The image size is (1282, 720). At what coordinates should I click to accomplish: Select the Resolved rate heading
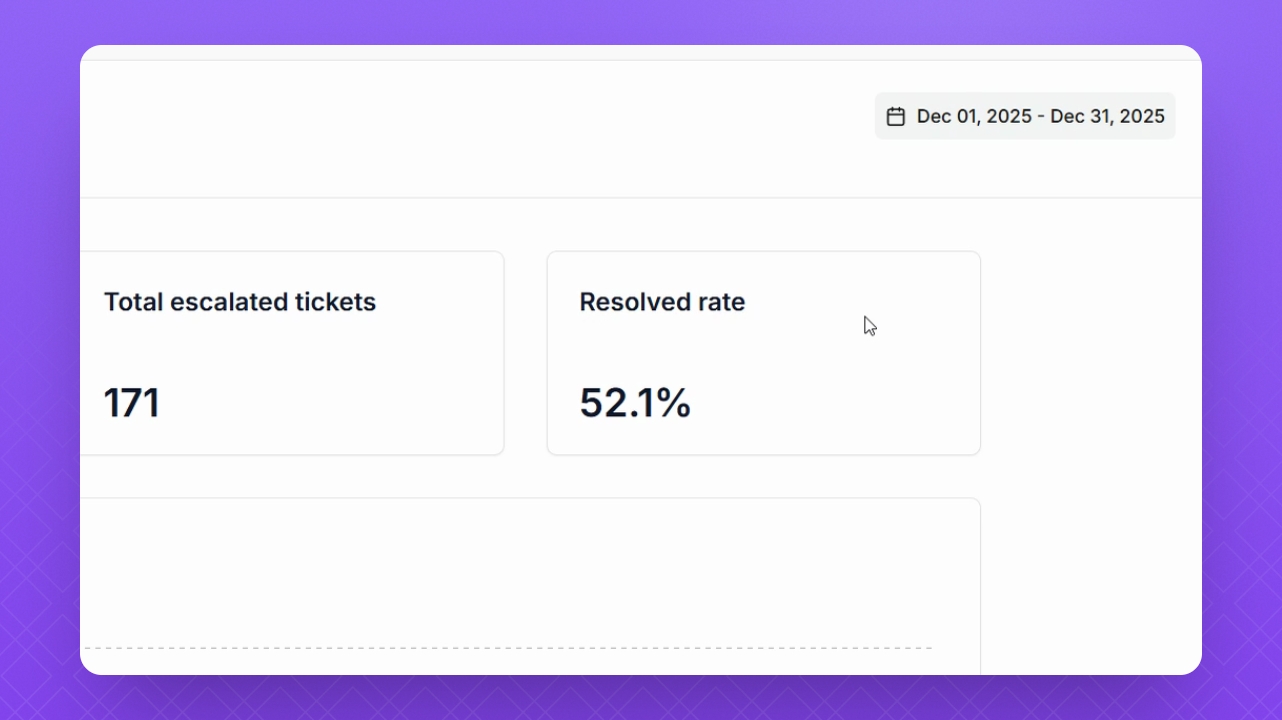pos(662,302)
